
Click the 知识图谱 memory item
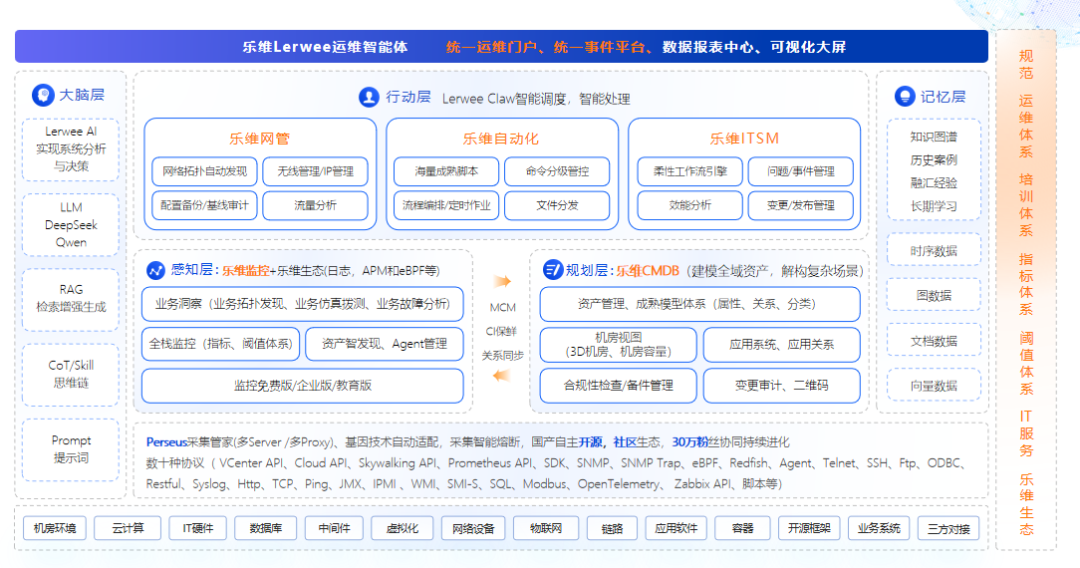(x=933, y=137)
